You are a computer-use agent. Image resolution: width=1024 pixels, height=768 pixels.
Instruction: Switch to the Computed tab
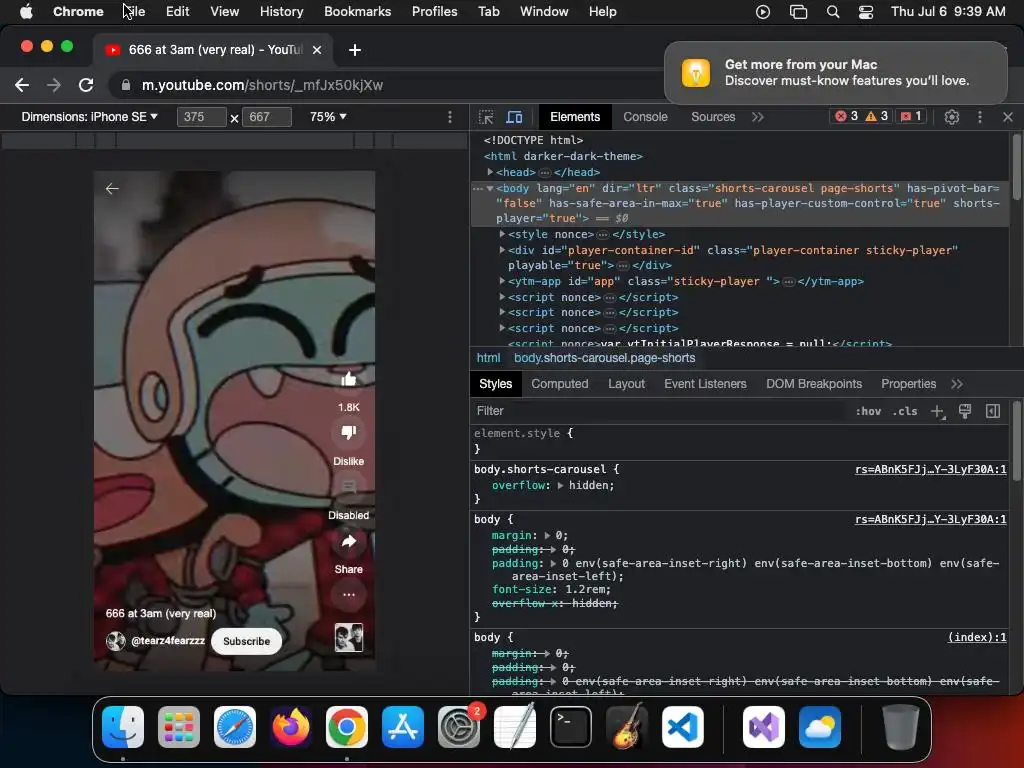[x=560, y=384]
